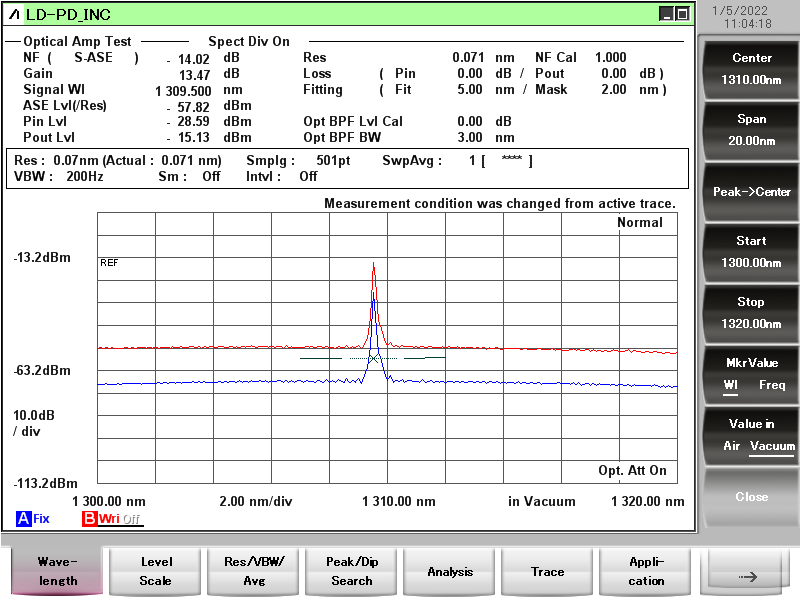Screen dimensions: 800x600
Task: Open the Application function menu
Action: tap(646, 571)
